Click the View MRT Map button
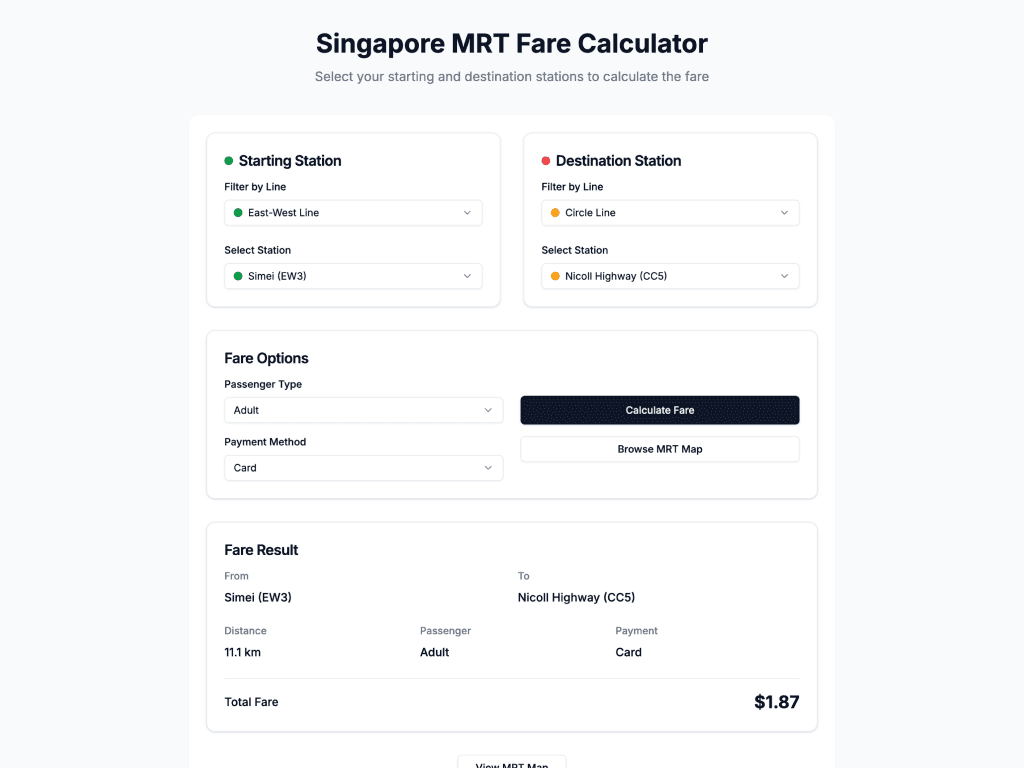 coord(512,763)
